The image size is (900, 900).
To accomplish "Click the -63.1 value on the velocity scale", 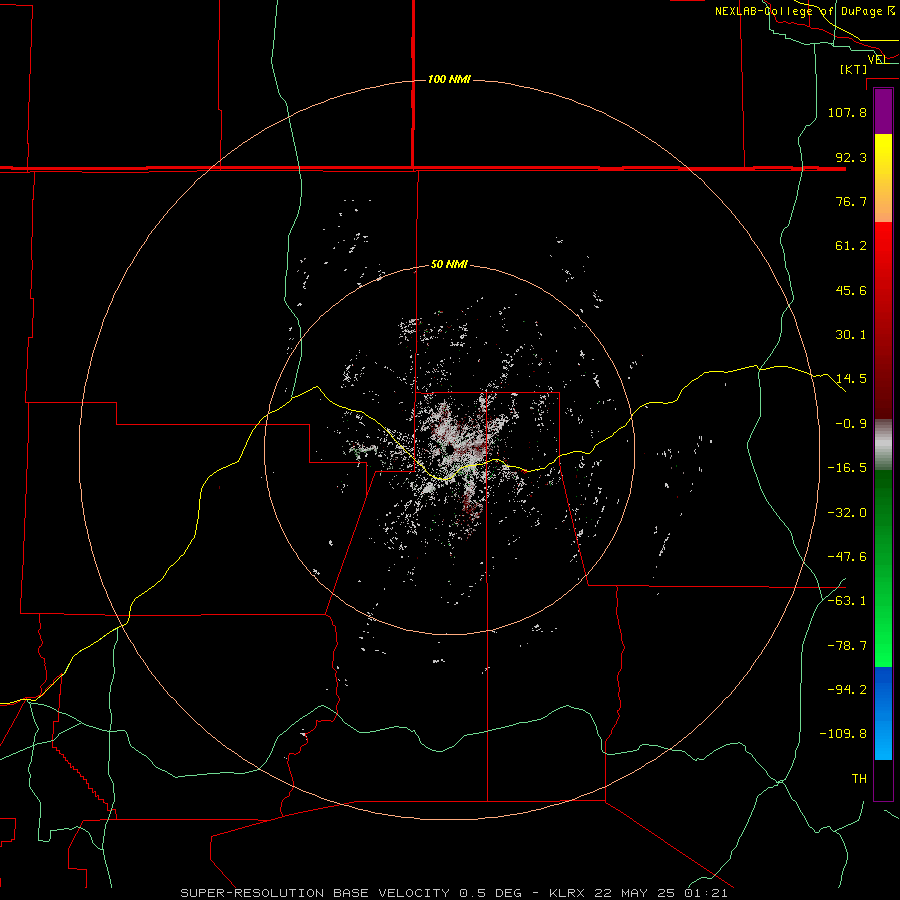I will click(847, 601).
